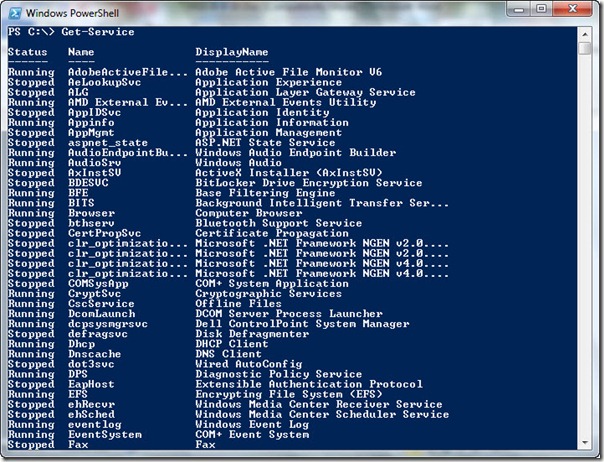Image resolution: width=604 pixels, height=462 pixels.
Task: Click Windows Event Log display name
Action: 252,424
